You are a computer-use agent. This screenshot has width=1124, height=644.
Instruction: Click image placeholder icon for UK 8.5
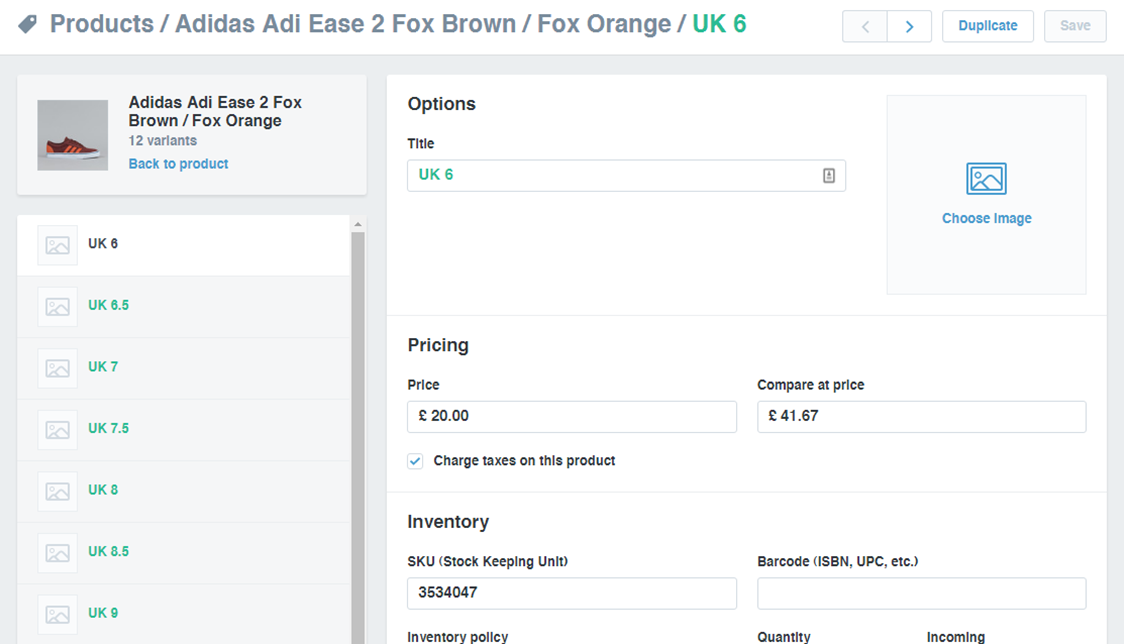coord(57,554)
